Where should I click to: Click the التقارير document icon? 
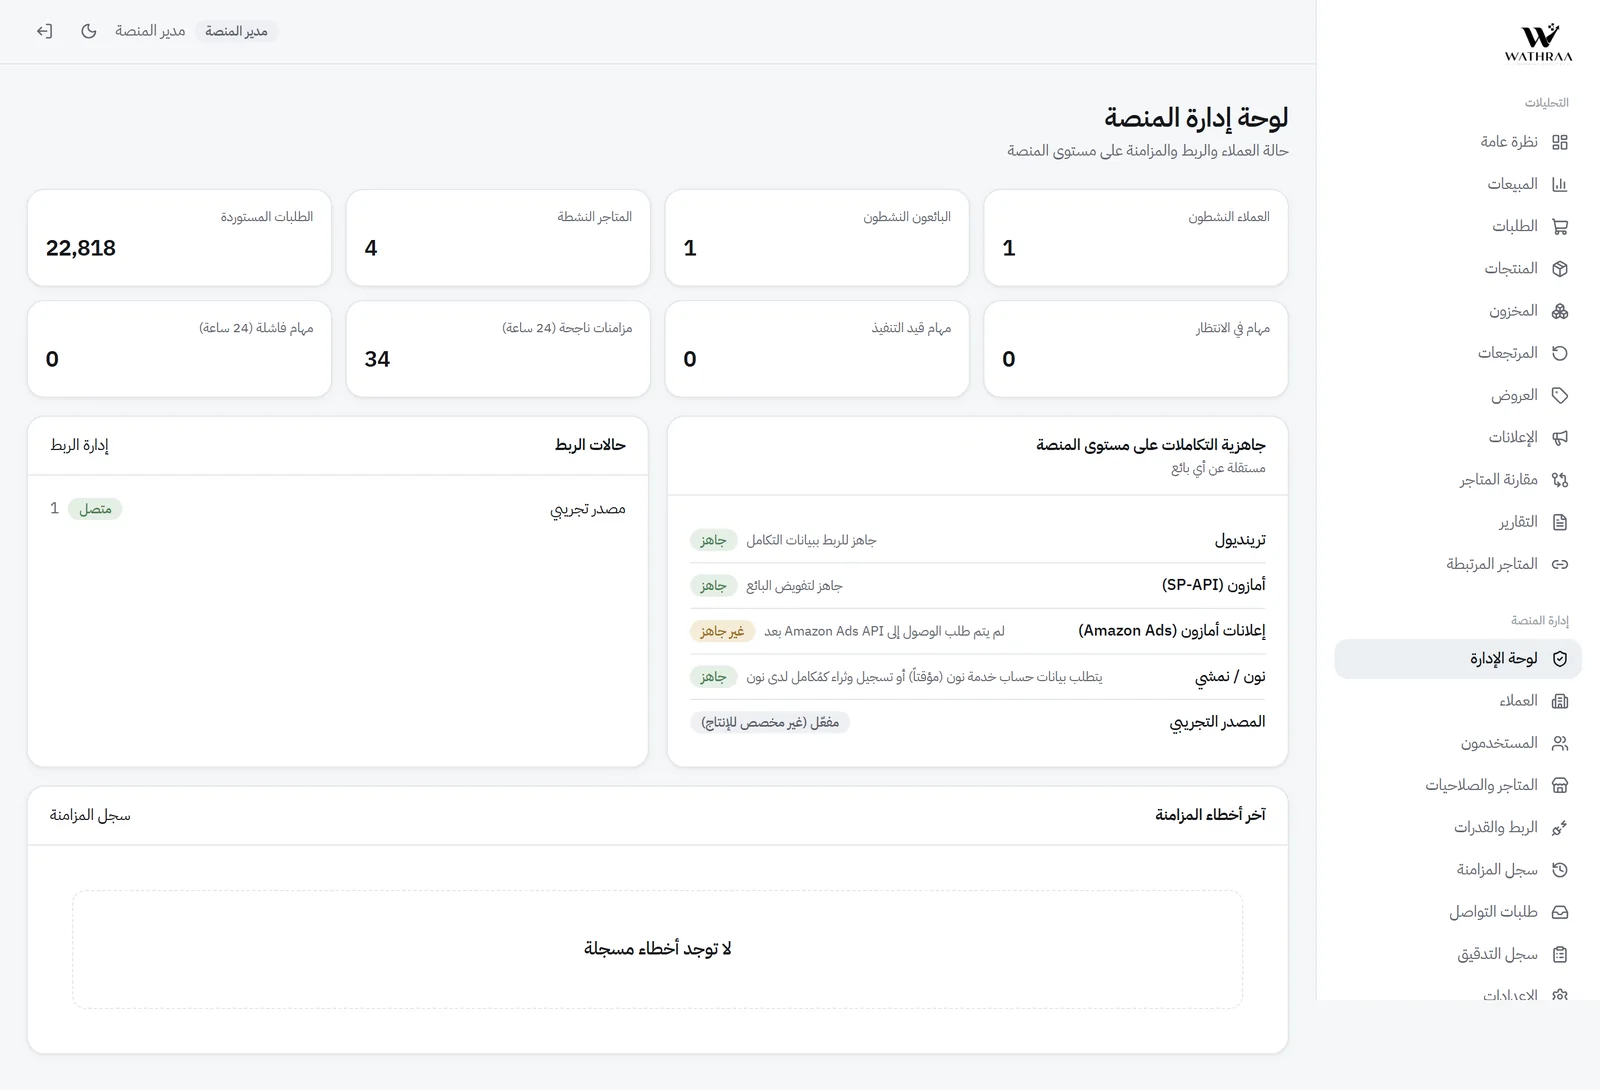1560,522
